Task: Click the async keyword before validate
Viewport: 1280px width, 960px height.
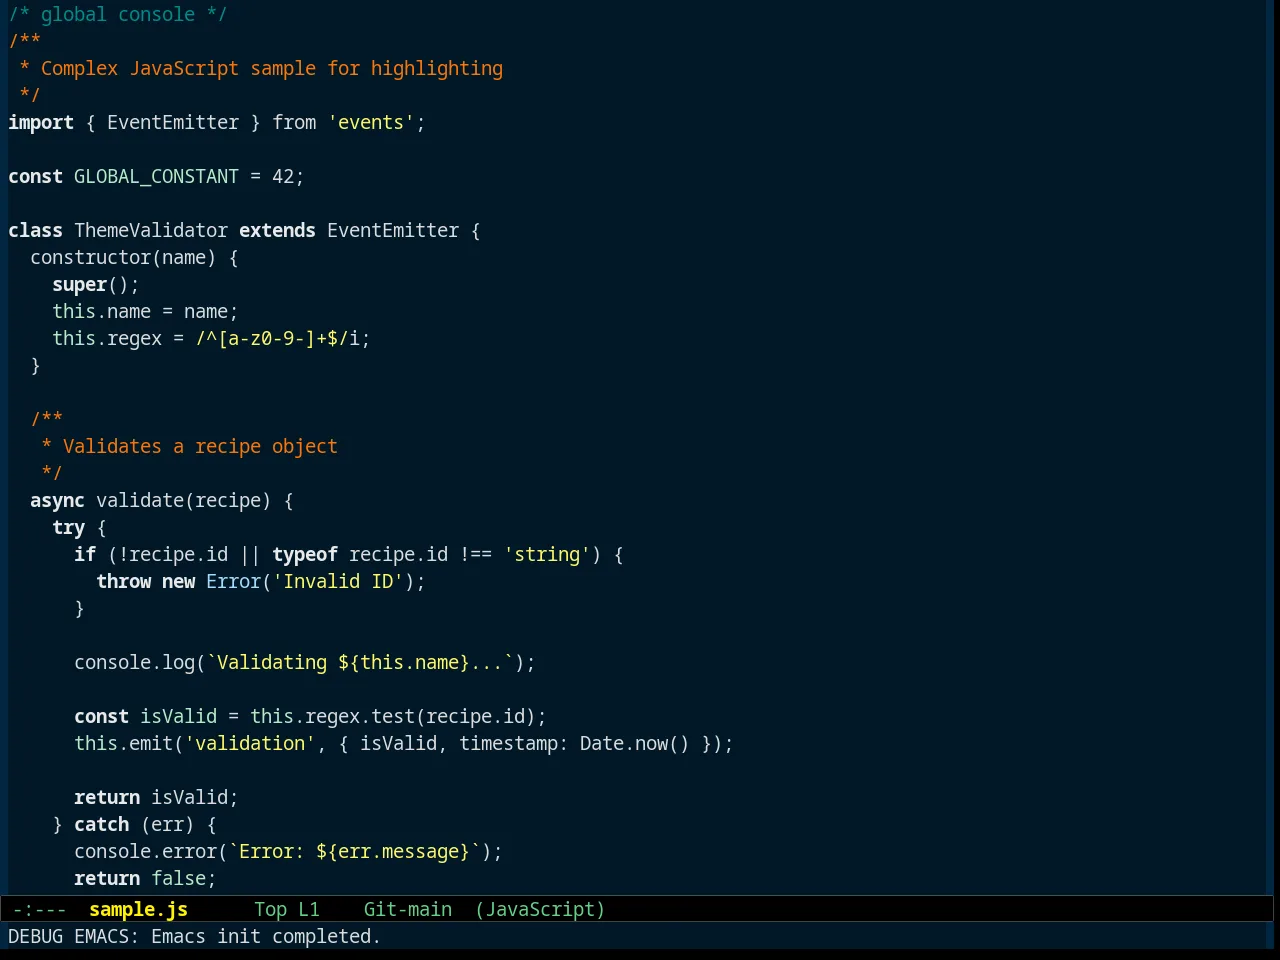Action: [x=57, y=500]
